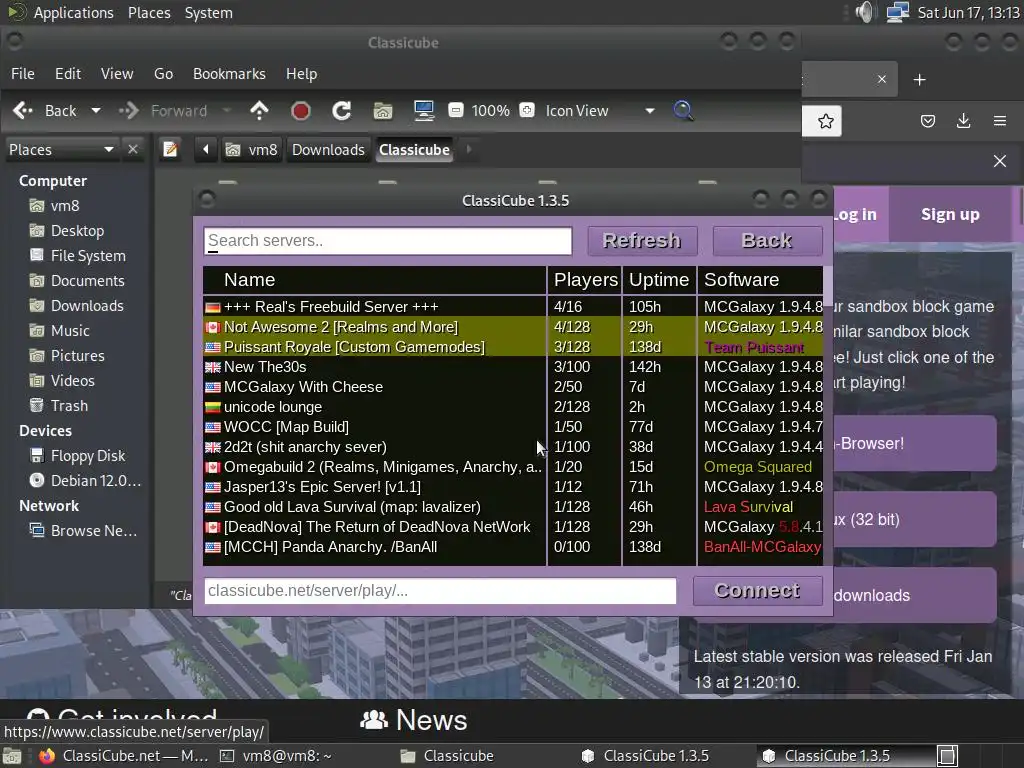
Task: Switch to ClassiCube.net Firefox window in taskbar
Action: coord(124,756)
